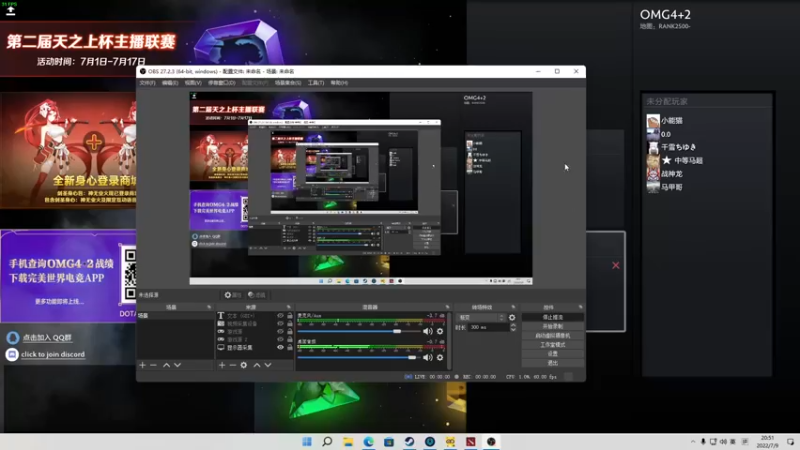Remove the selected scene with minus icon
The image size is (800, 450).
[153, 365]
